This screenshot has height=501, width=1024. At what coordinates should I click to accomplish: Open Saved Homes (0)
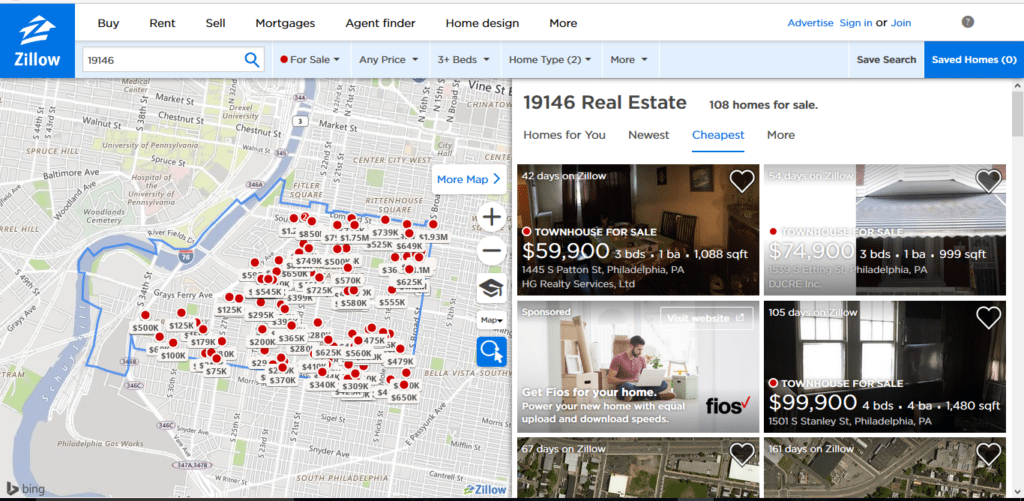974,59
